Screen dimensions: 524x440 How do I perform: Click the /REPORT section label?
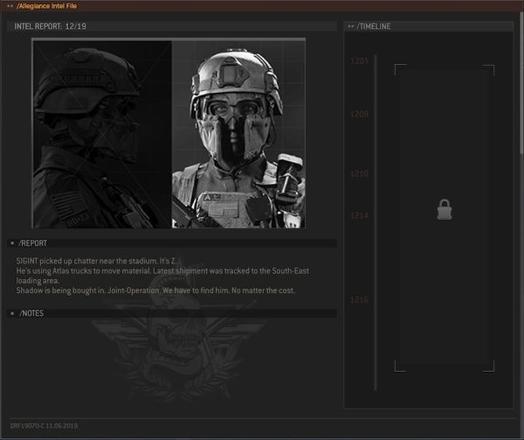click(33, 243)
